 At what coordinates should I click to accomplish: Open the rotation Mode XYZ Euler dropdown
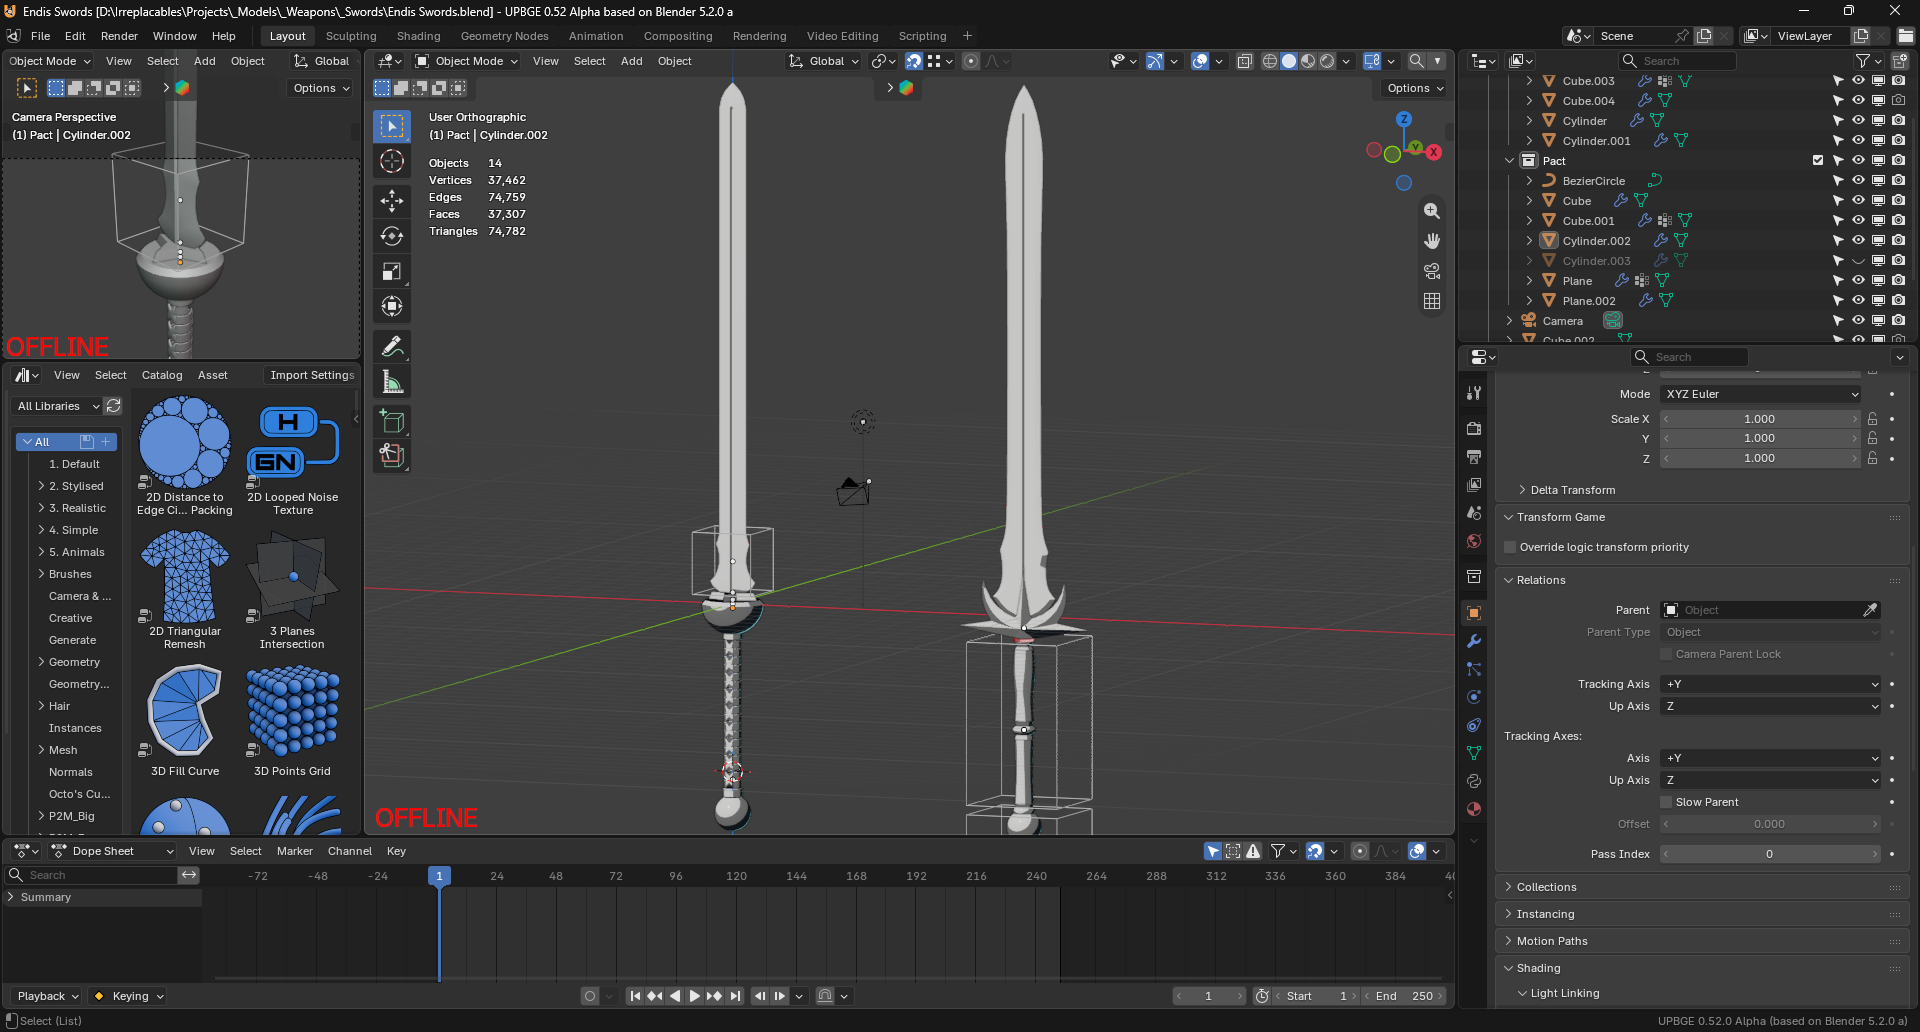tap(1760, 394)
